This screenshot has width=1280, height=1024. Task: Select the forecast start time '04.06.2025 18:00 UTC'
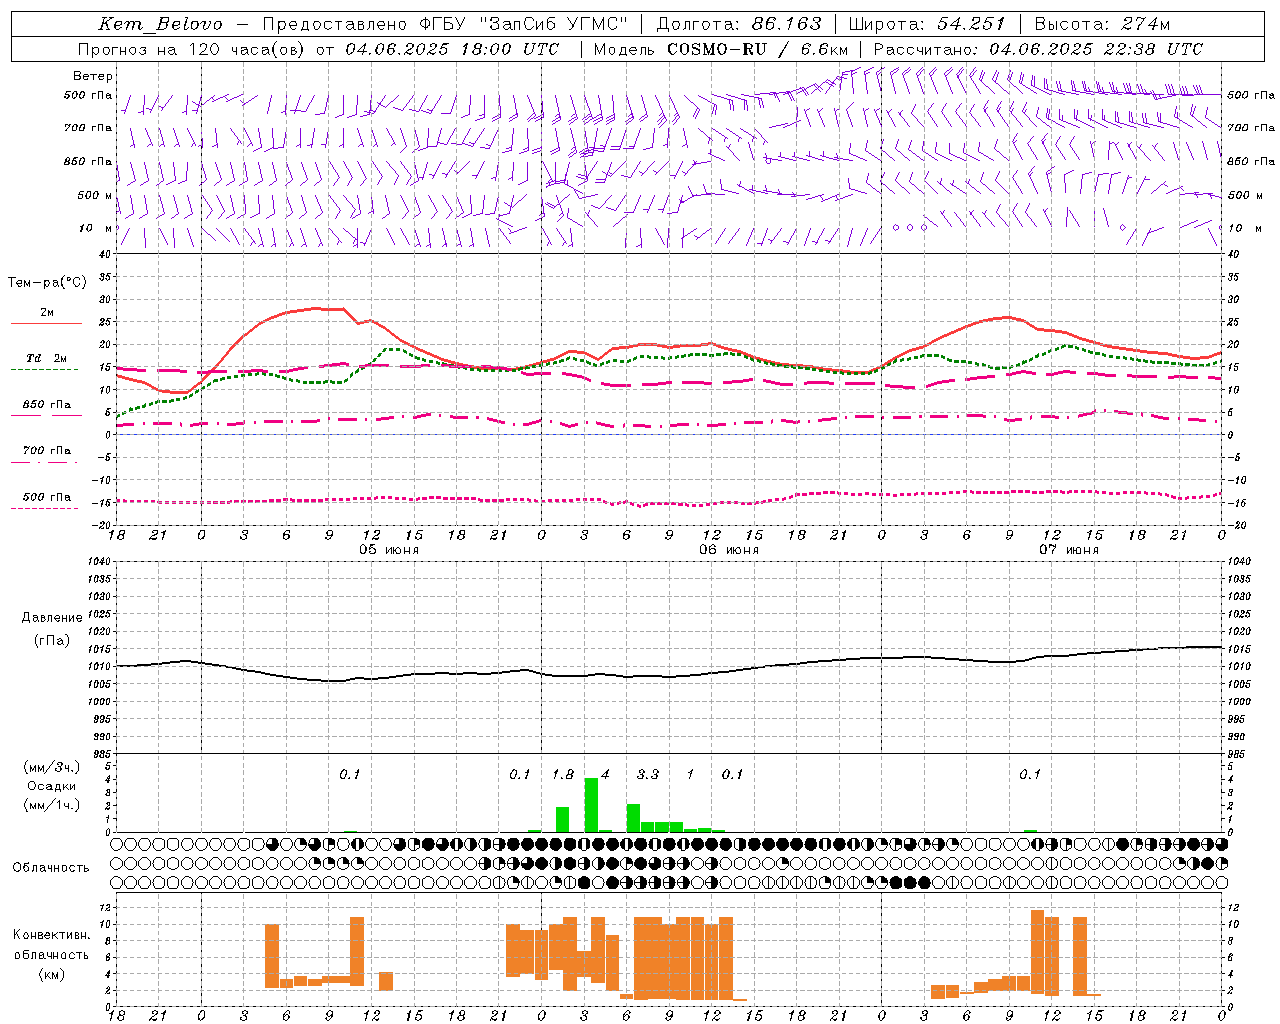coord(452,49)
